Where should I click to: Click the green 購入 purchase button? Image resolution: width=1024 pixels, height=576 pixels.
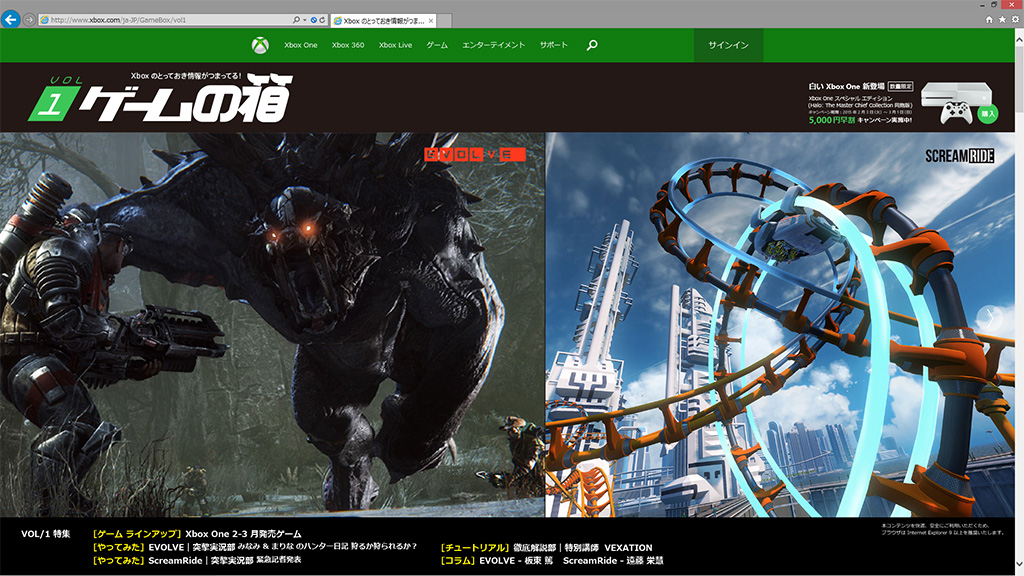988,114
